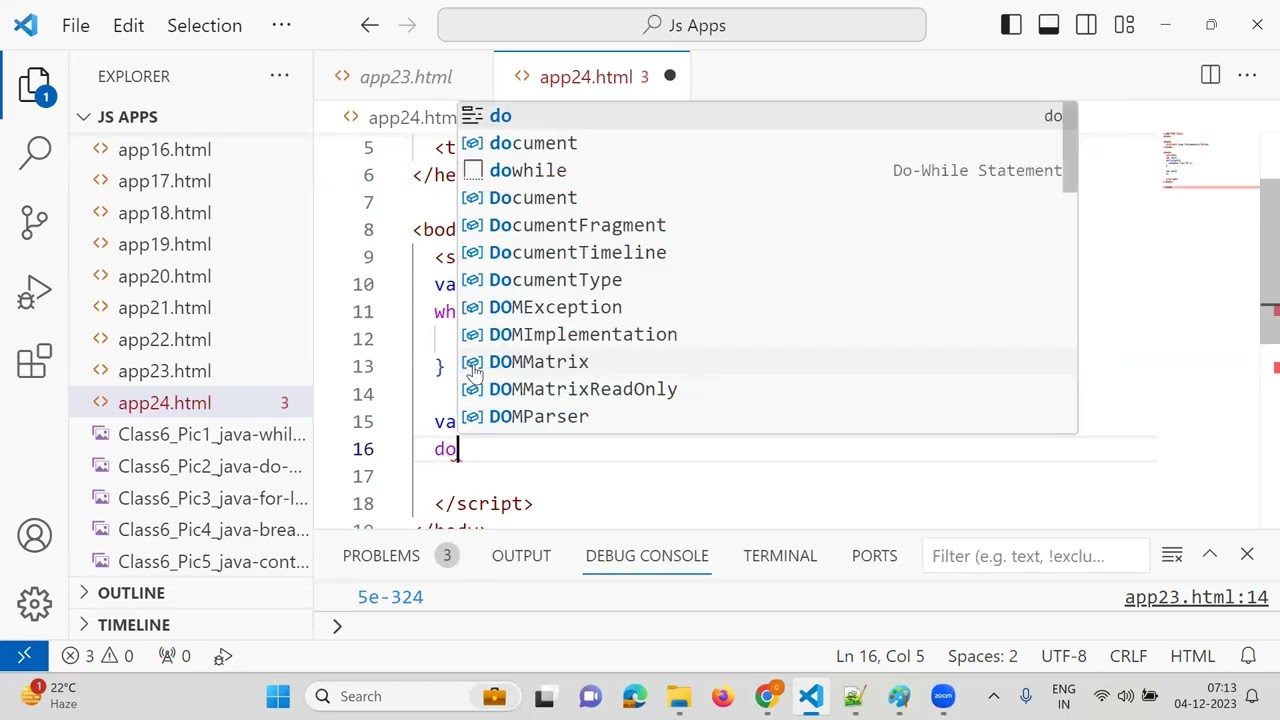Click Ln 16, Col 5 cursor position

tap(880, 656)
